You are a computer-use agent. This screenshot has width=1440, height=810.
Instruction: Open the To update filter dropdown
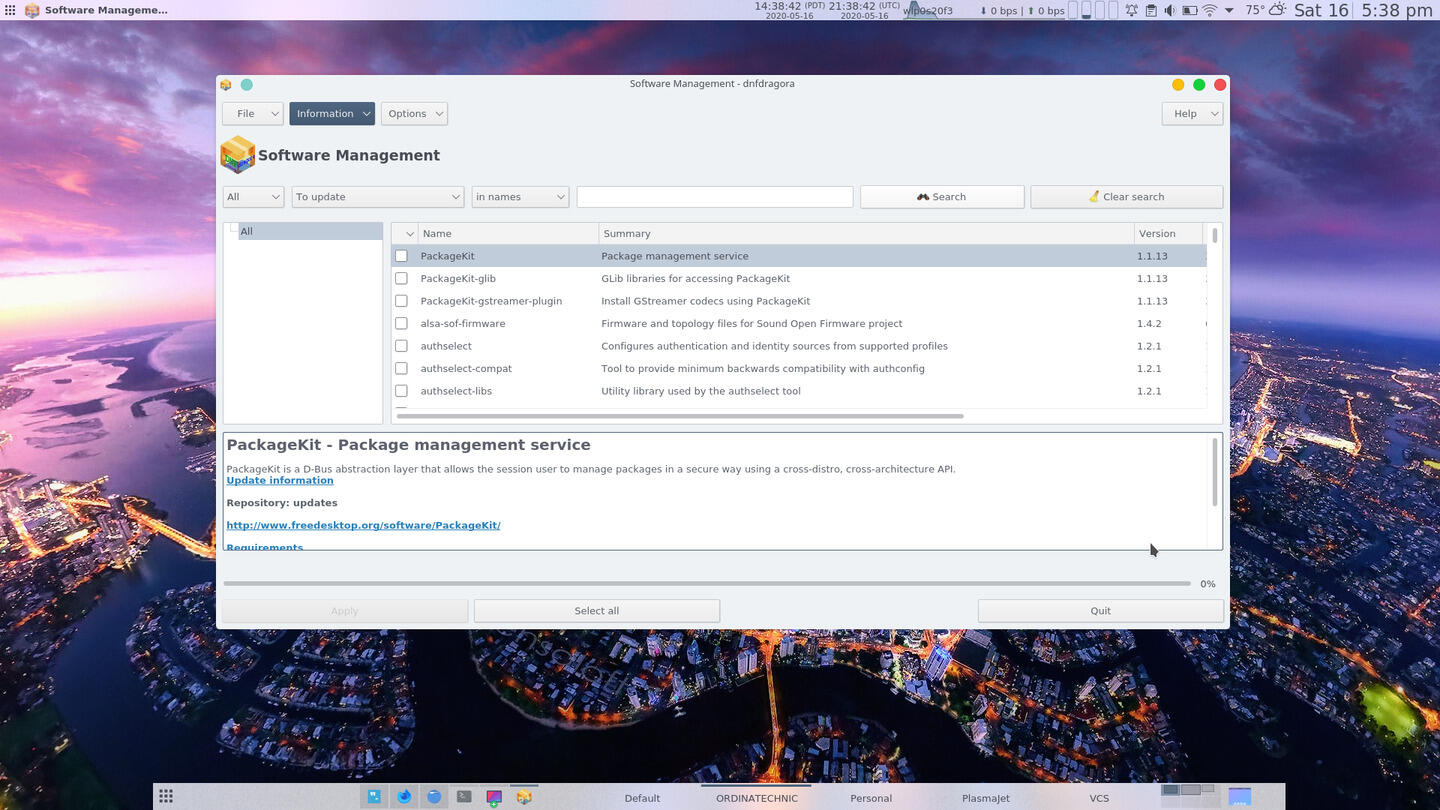(377, 197)
